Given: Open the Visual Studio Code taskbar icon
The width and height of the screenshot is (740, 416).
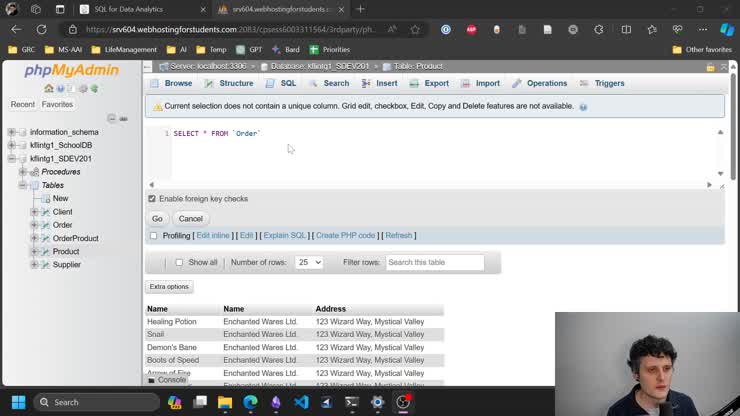Looking at the screenshot, I should [301, 402].
